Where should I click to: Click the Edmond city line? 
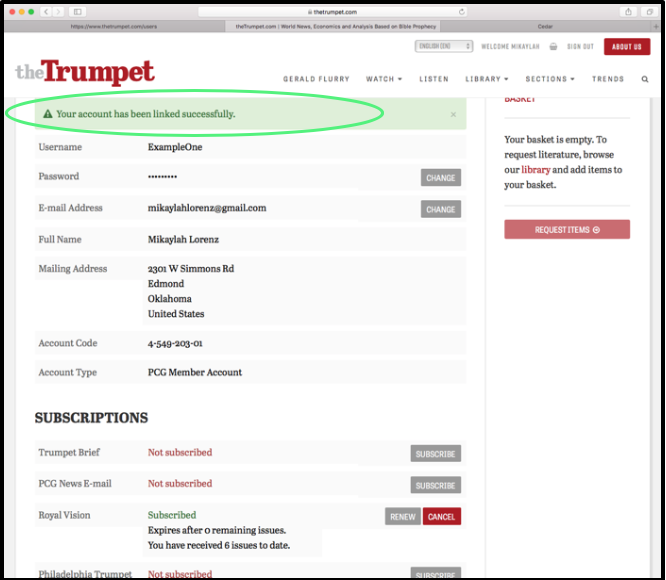point(166,284)
